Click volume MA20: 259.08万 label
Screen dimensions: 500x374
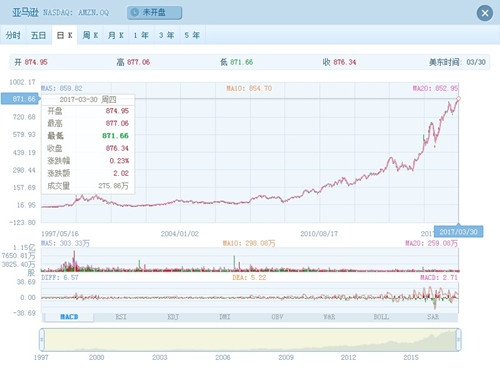[x=432, y=243]
